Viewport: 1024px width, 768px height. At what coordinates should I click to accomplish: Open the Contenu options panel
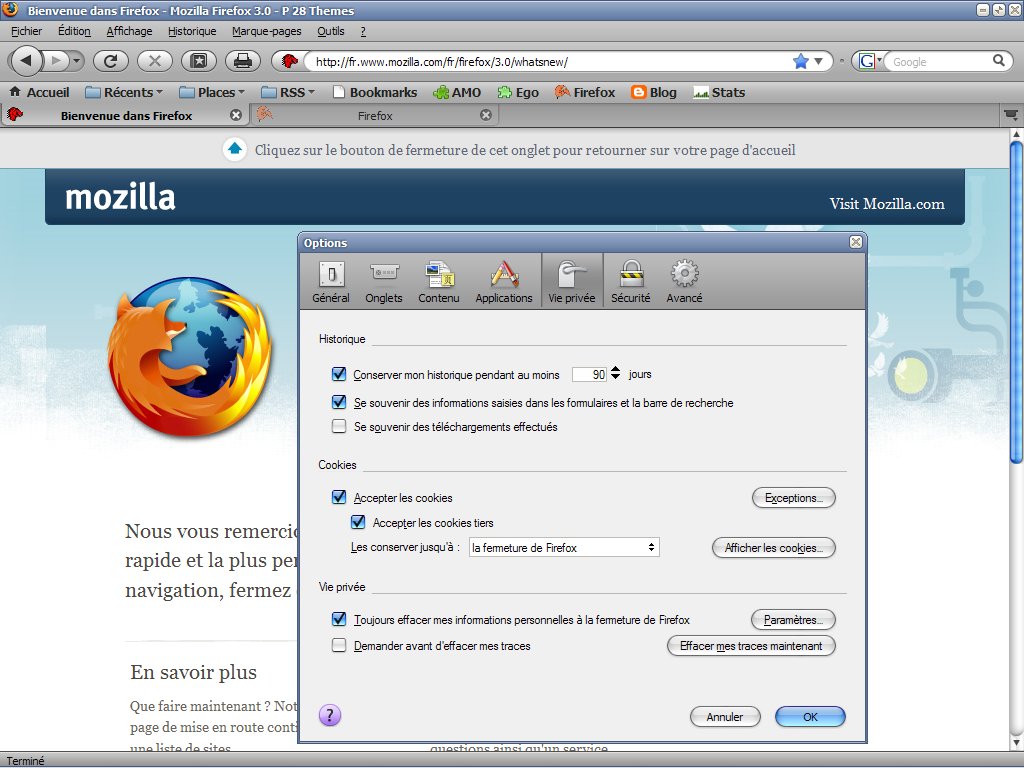(439, 281)
